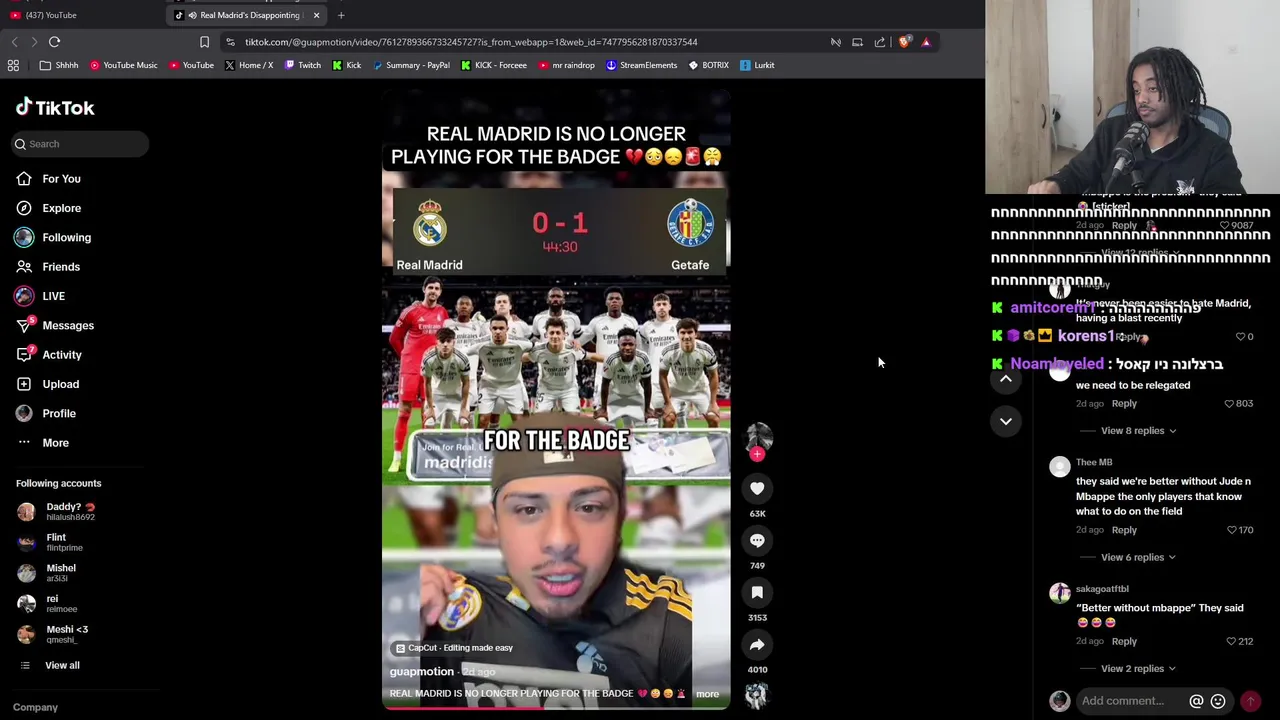Open the emoji picker in comment box
The height and width of the screenshot is (720, 1280).
1218,701
